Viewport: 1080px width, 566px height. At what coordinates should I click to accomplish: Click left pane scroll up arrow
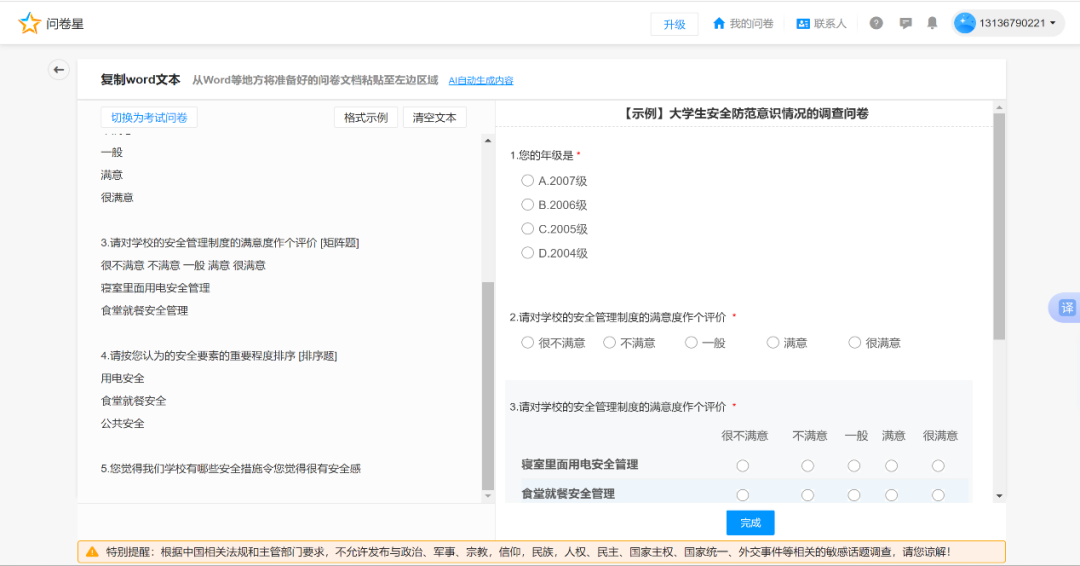coord(488,140)
